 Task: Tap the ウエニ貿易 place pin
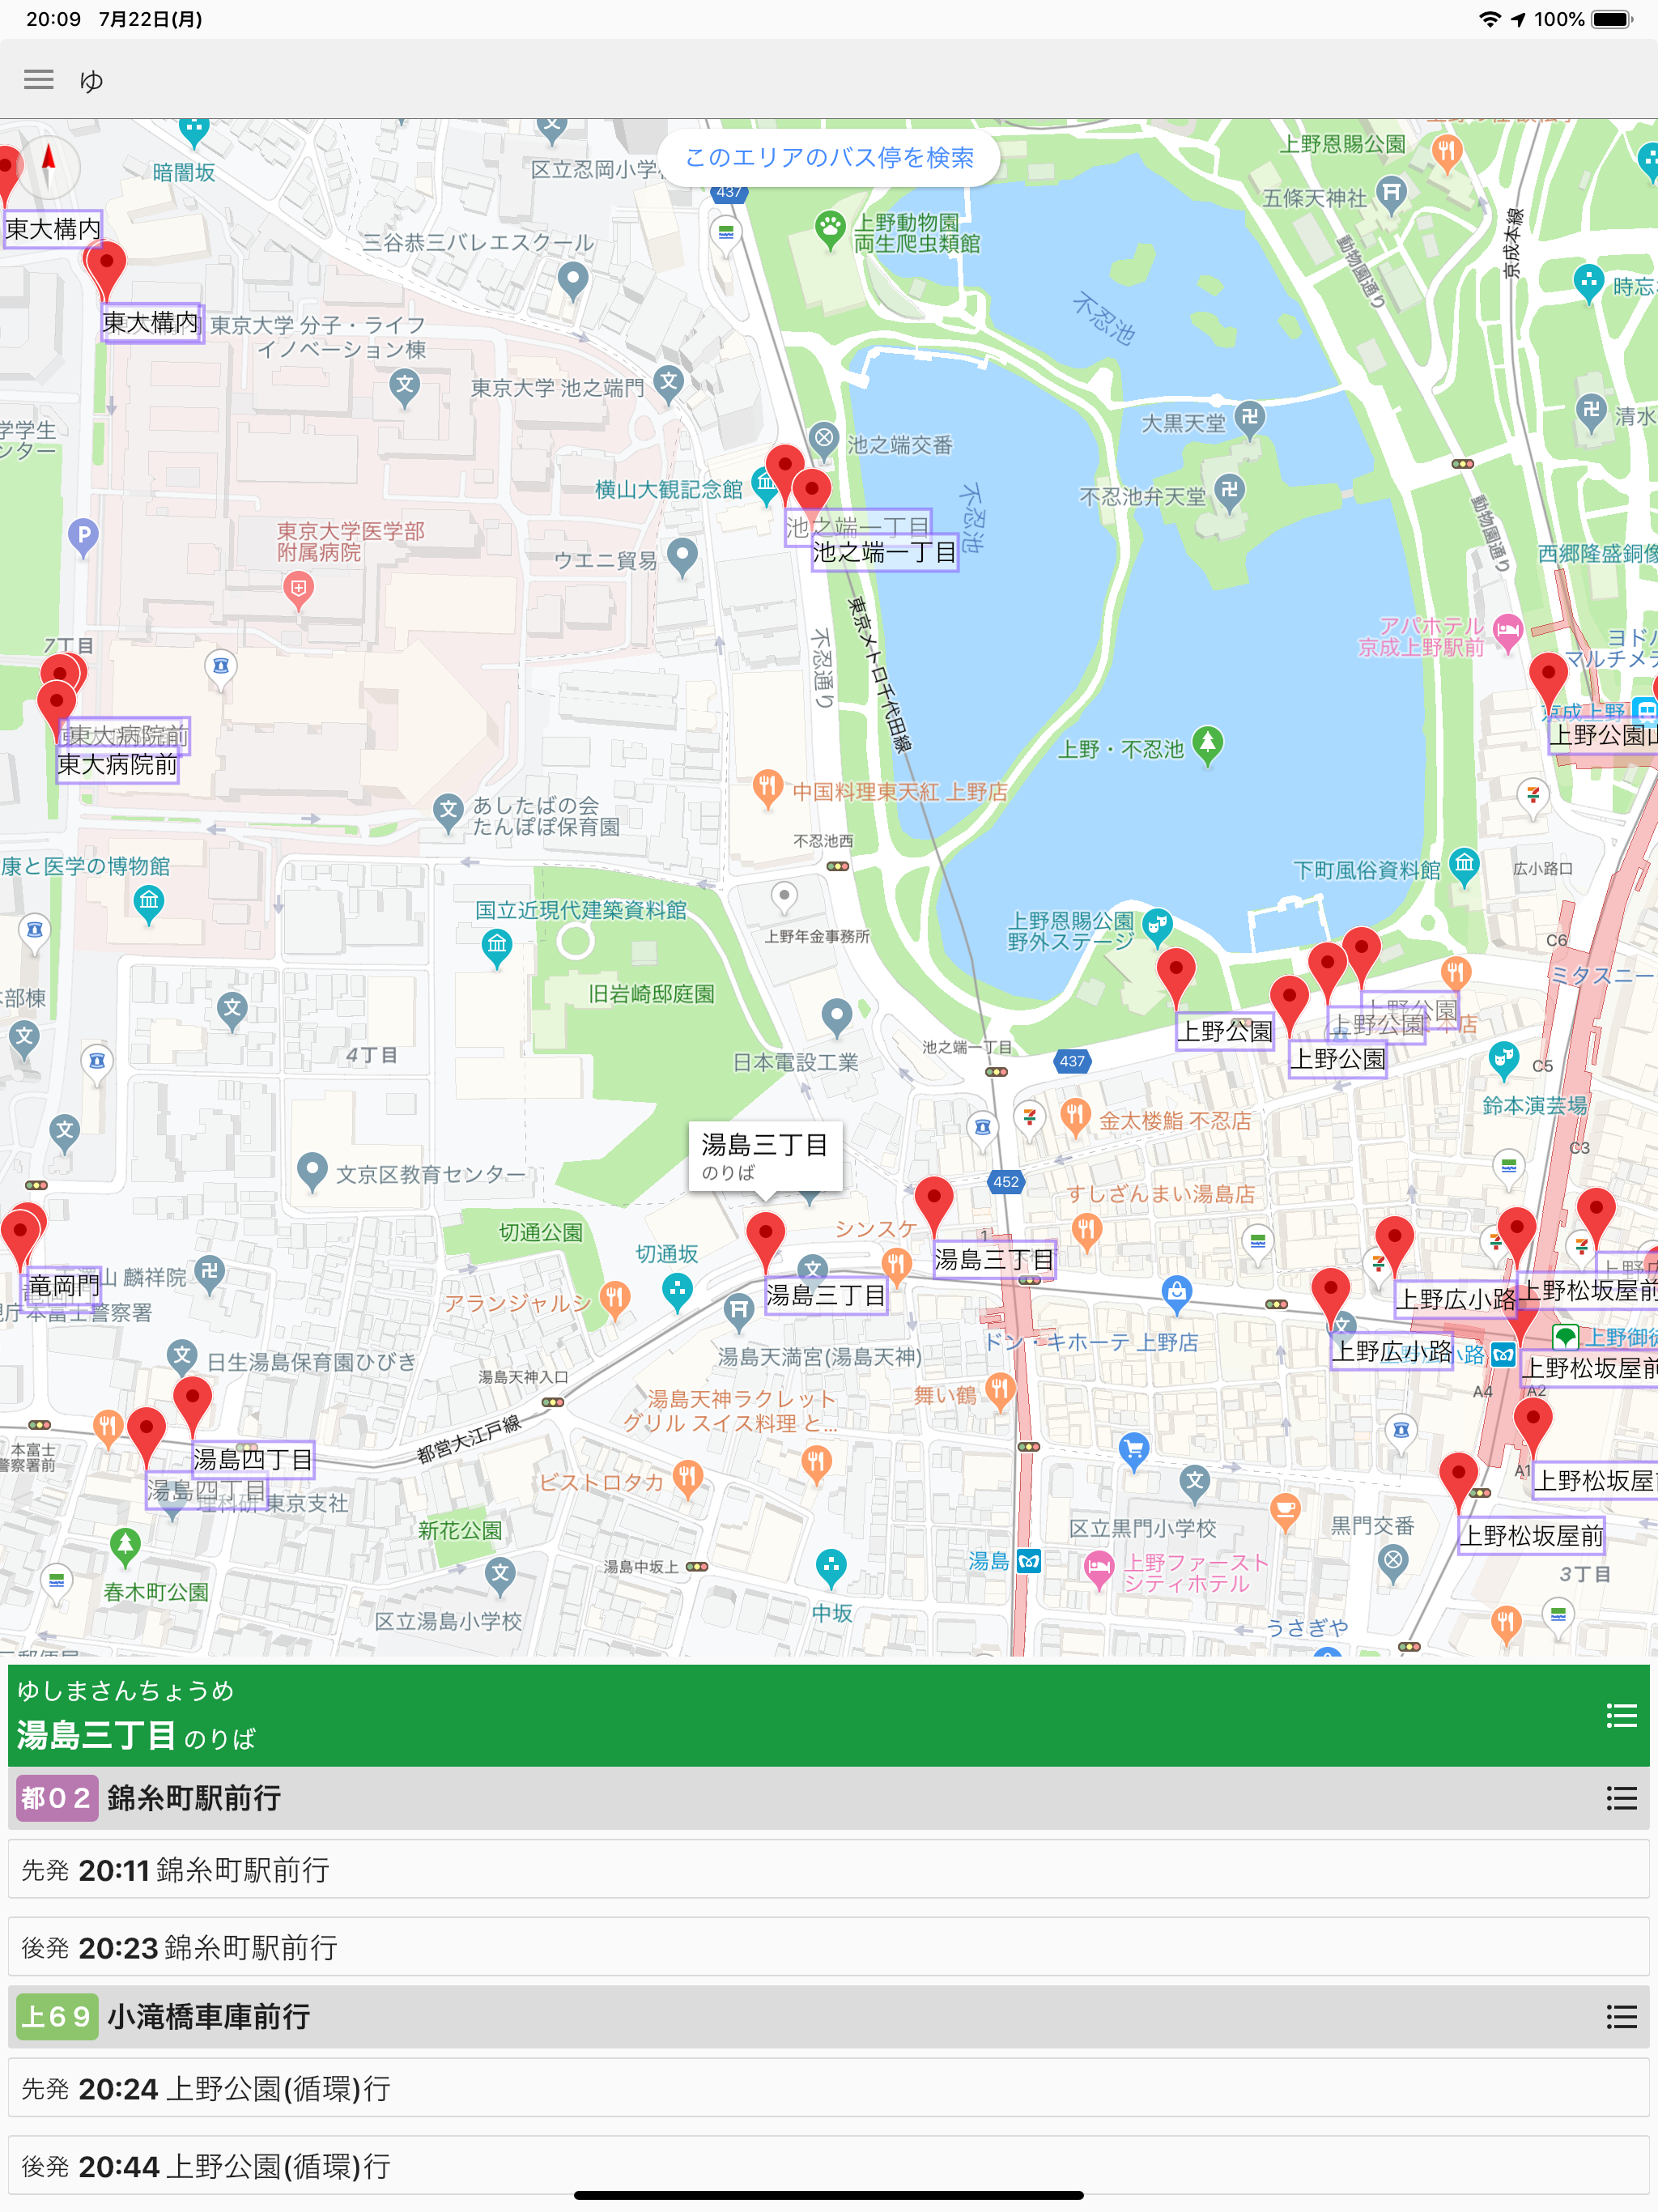(682, 556)
